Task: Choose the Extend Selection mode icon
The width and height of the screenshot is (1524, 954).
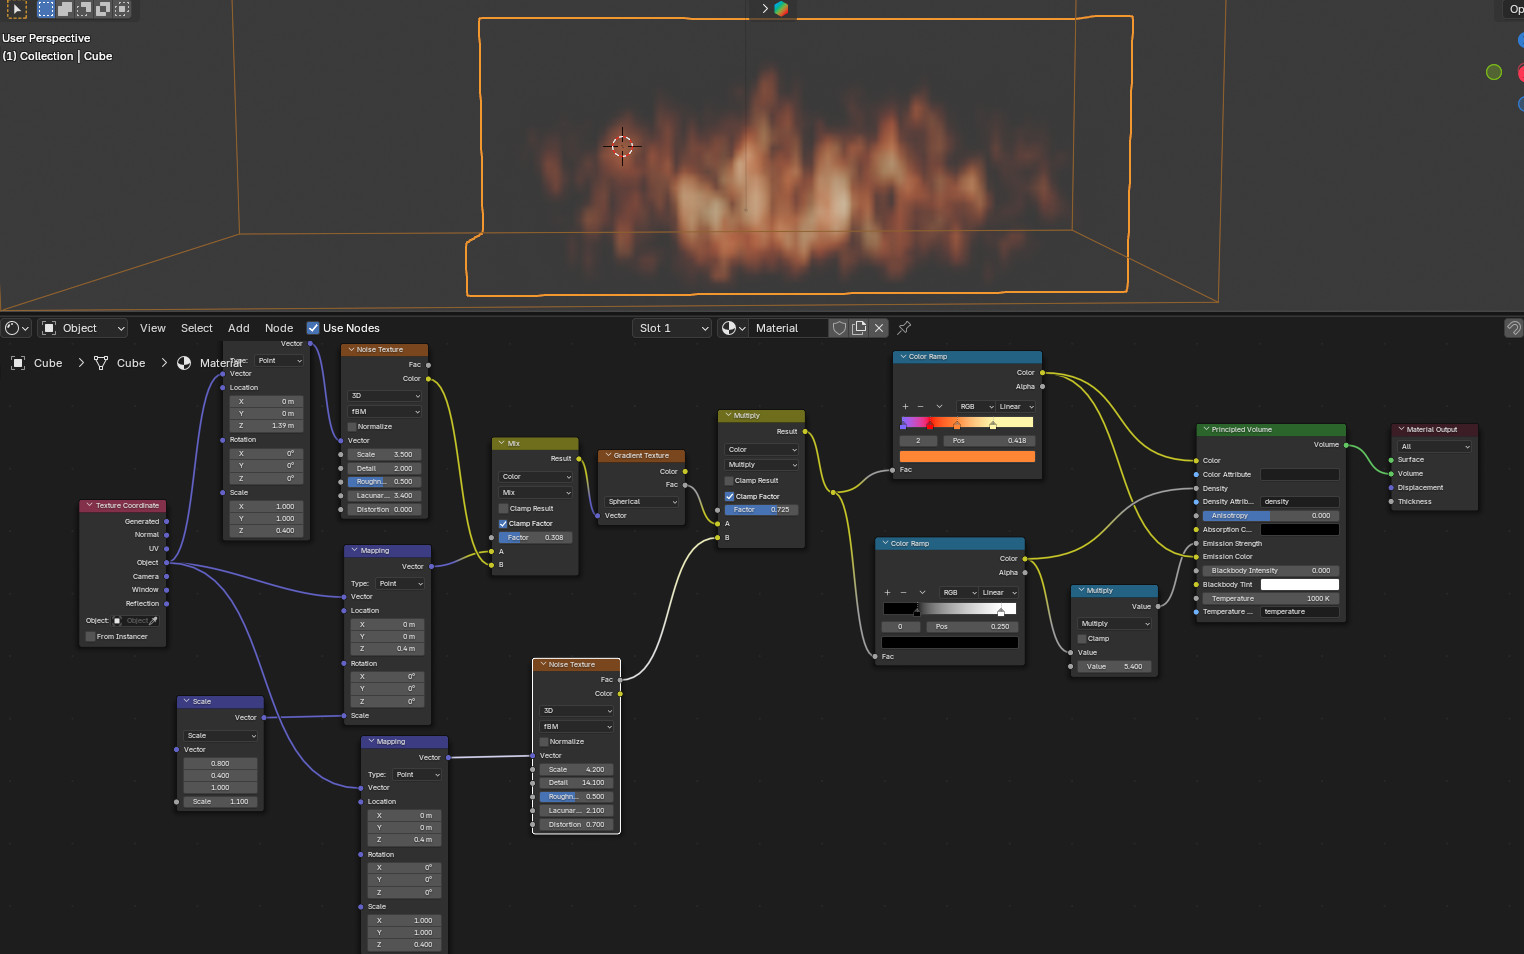Action: pos(65,9)
